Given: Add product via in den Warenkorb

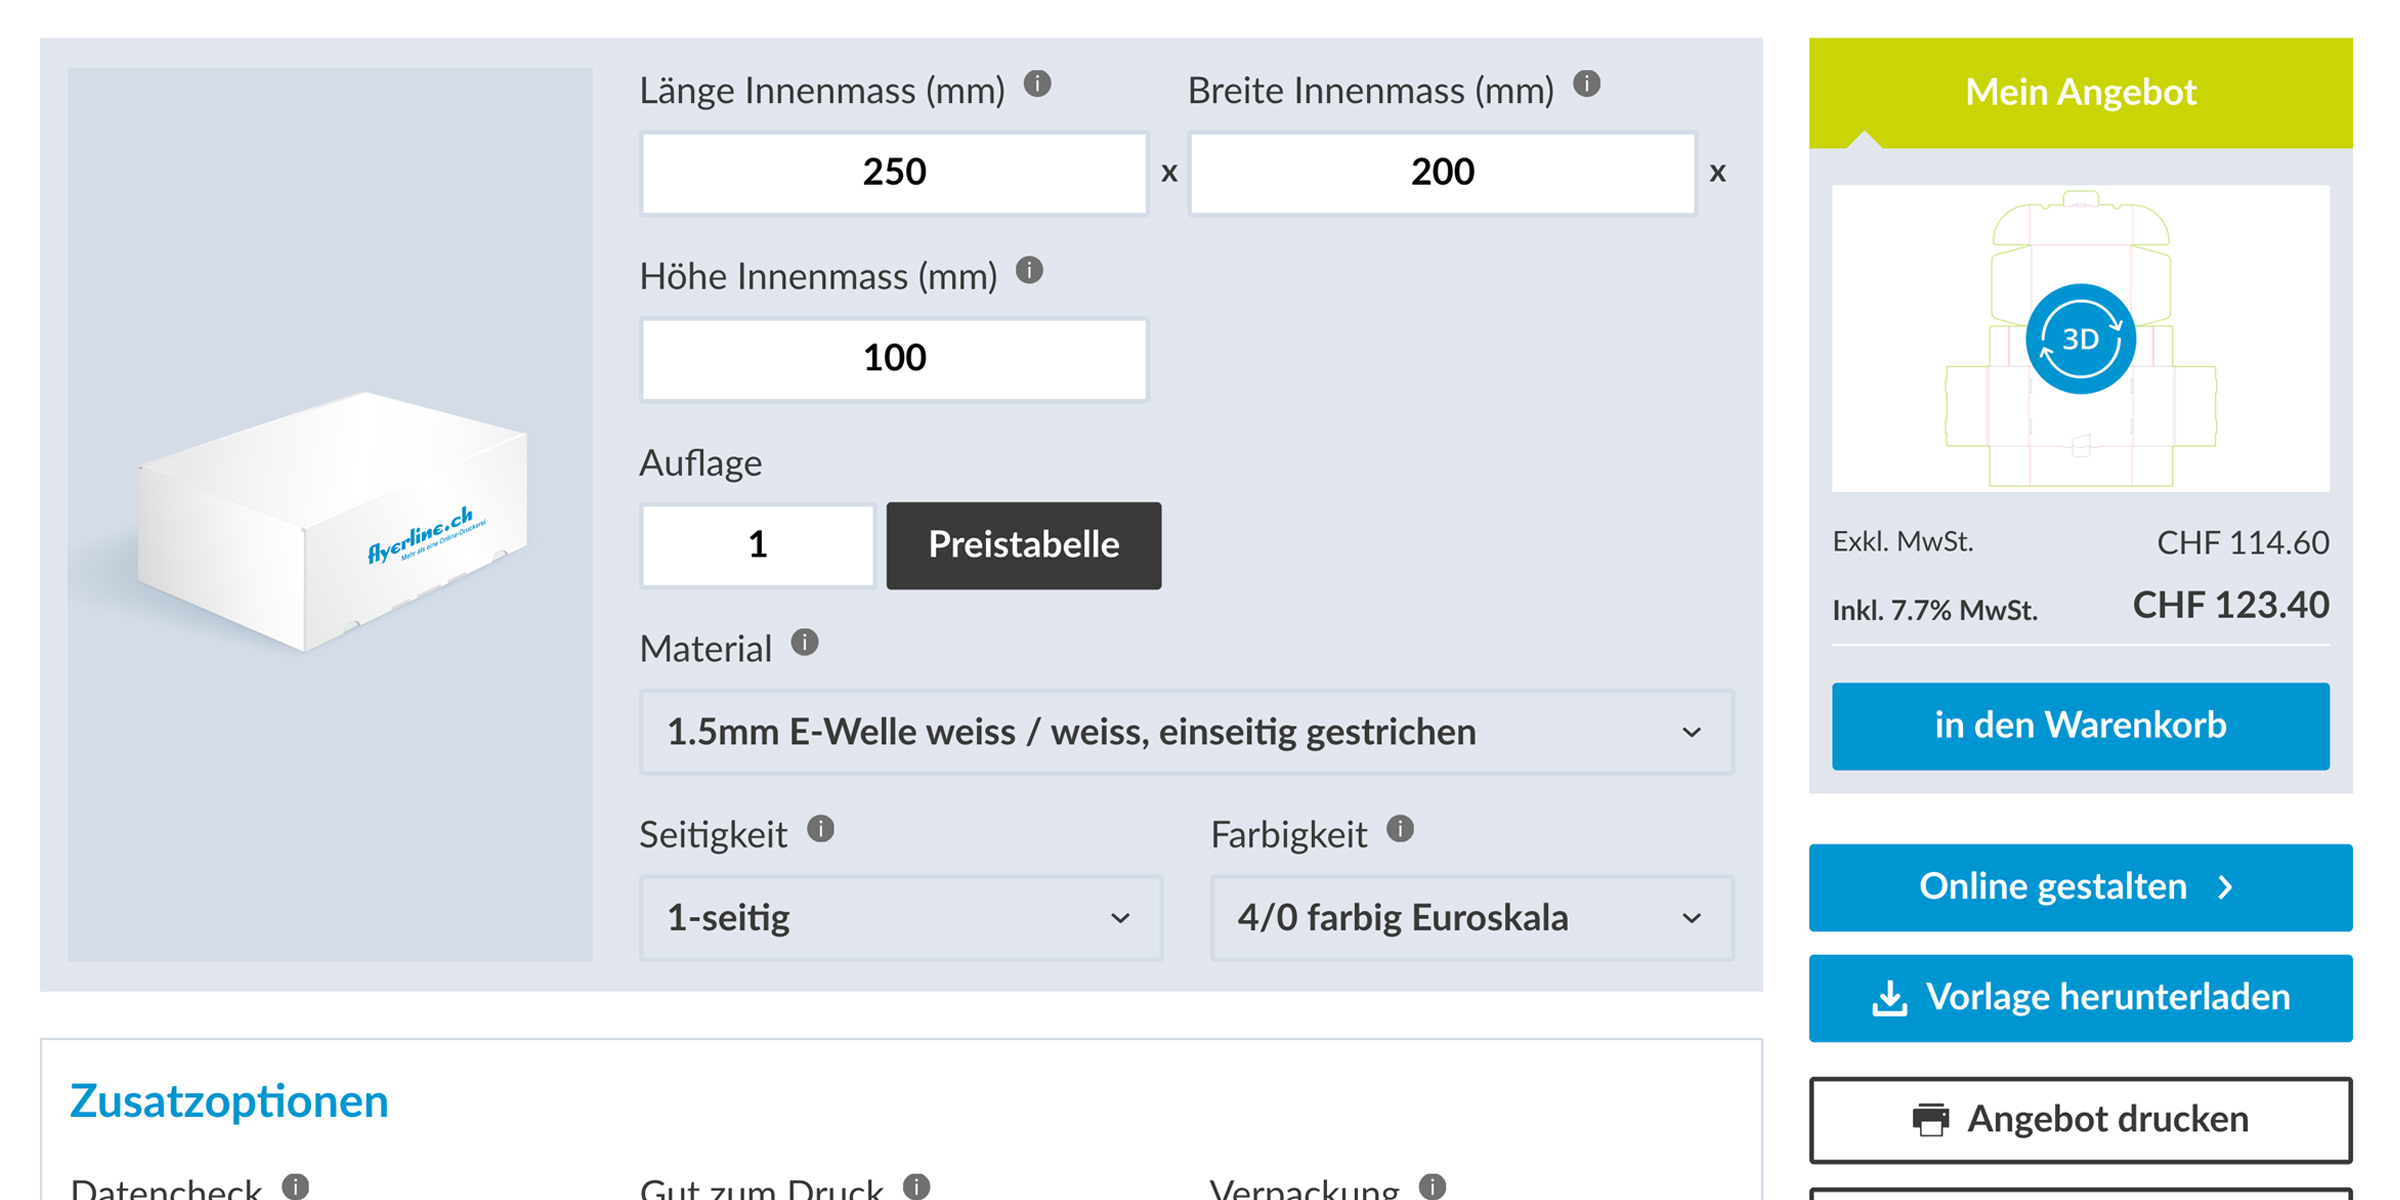Looking at the screenshot, I should (x=2081, y=726).
